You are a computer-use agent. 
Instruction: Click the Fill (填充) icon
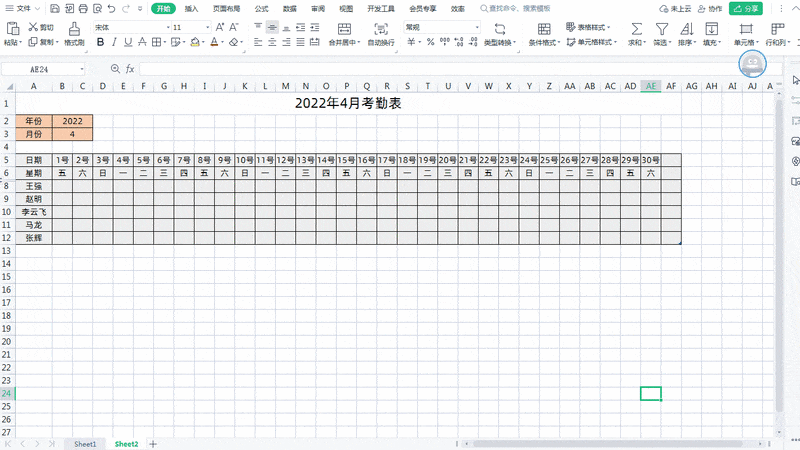click(x=712, y=29)
